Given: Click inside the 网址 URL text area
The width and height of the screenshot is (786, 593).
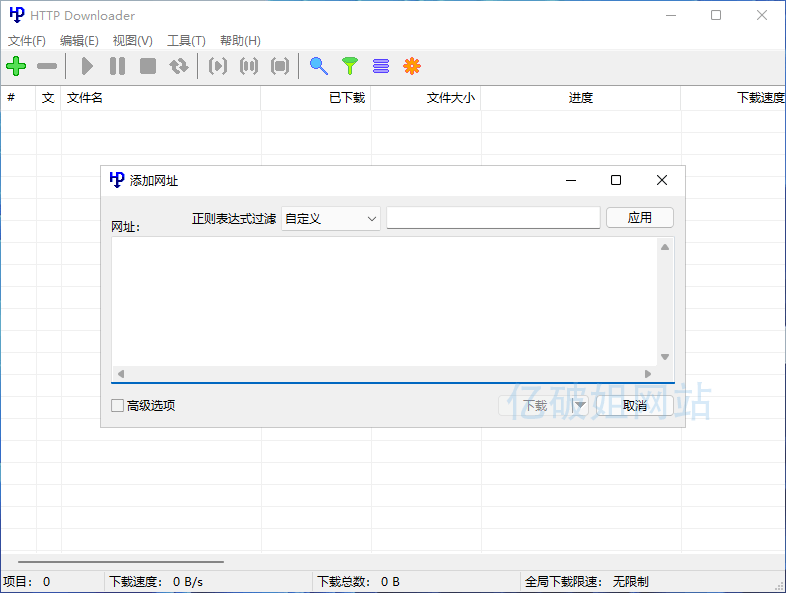Looking at the screenshot, I should tap(384, 302).
